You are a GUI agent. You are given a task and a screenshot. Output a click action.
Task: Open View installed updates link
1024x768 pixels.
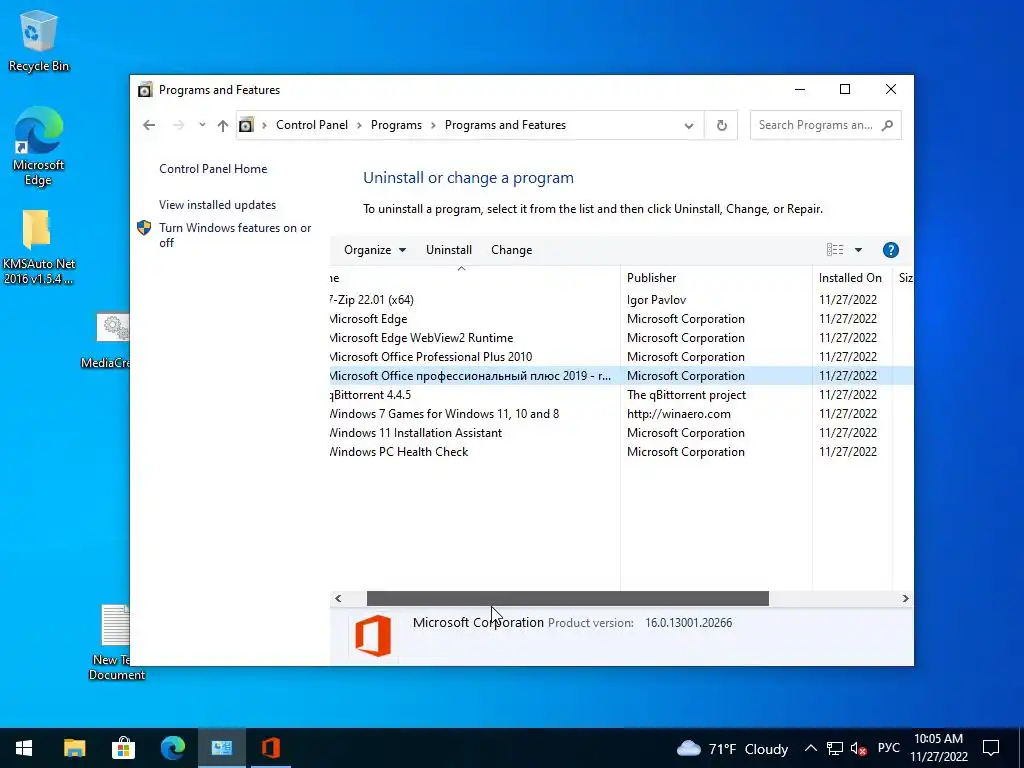217,204
